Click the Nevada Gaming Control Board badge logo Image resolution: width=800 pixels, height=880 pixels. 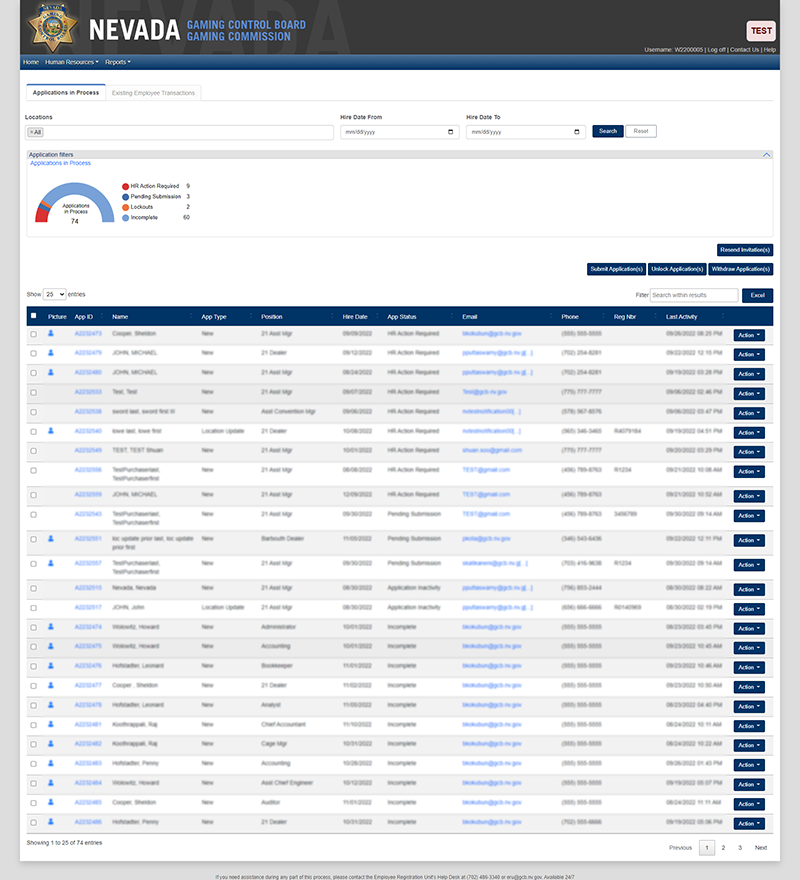pyautogui.click(x=53, y=28)
